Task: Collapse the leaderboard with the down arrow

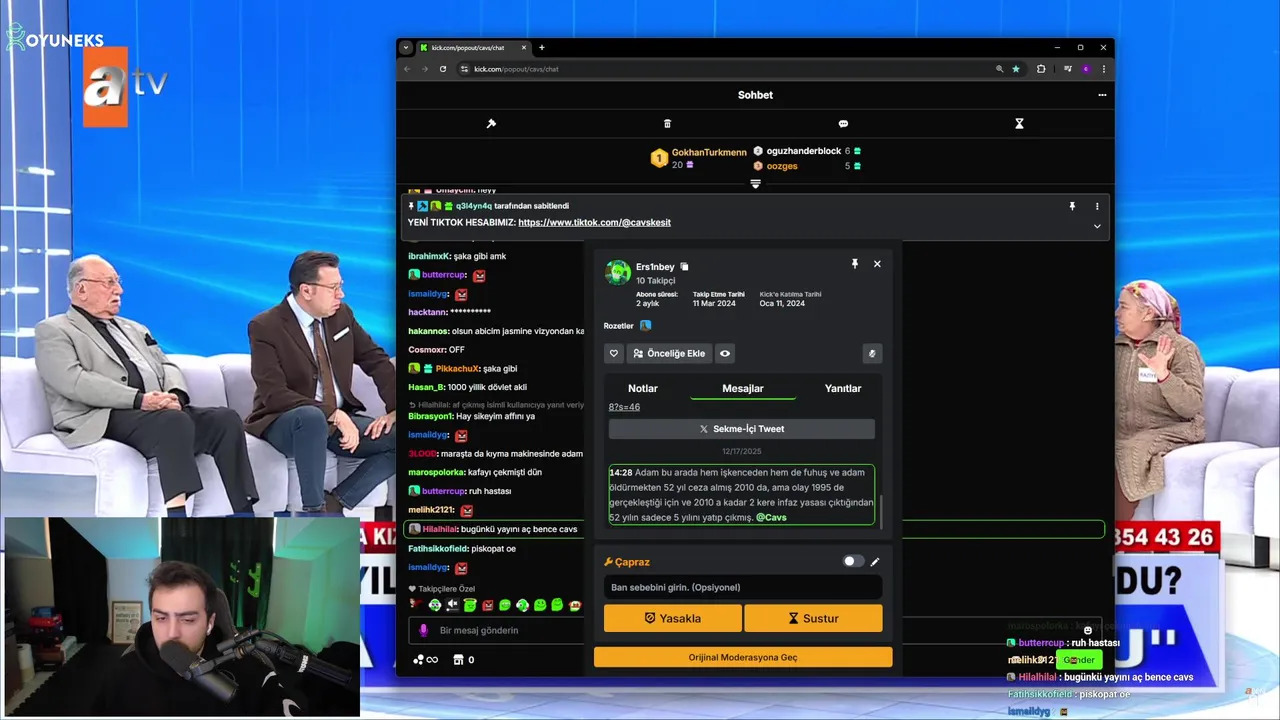Action: (x=755, y=184)
